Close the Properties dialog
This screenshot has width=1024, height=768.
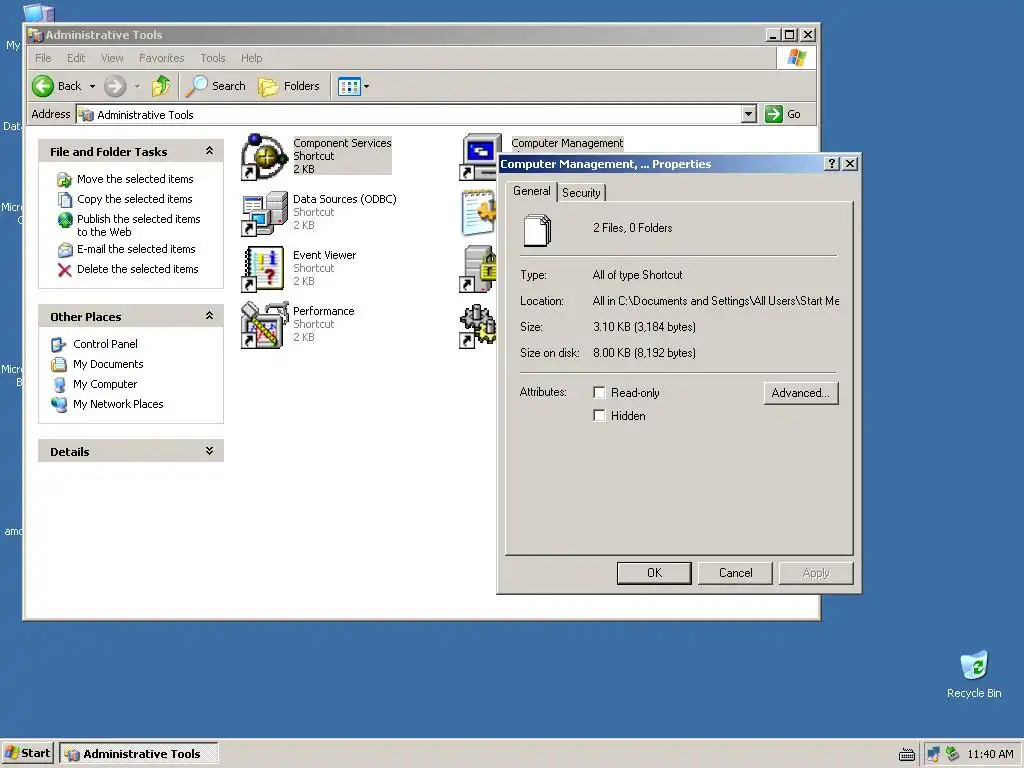[x=850, y=164]
